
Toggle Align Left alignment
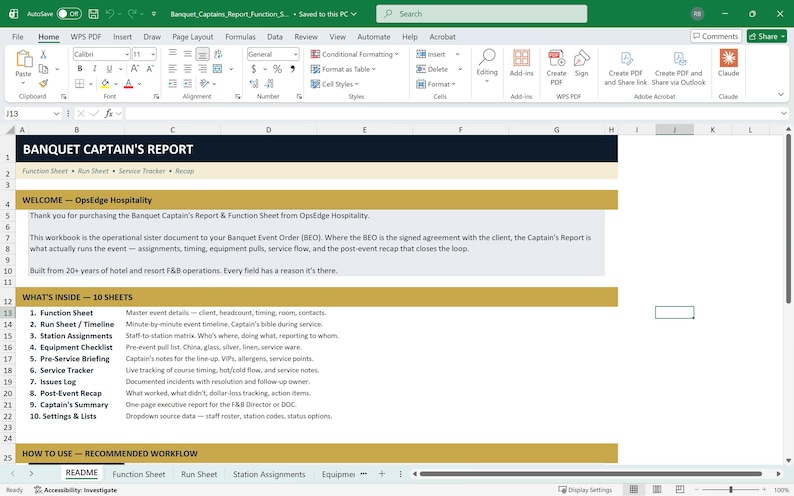coord(173,69)
